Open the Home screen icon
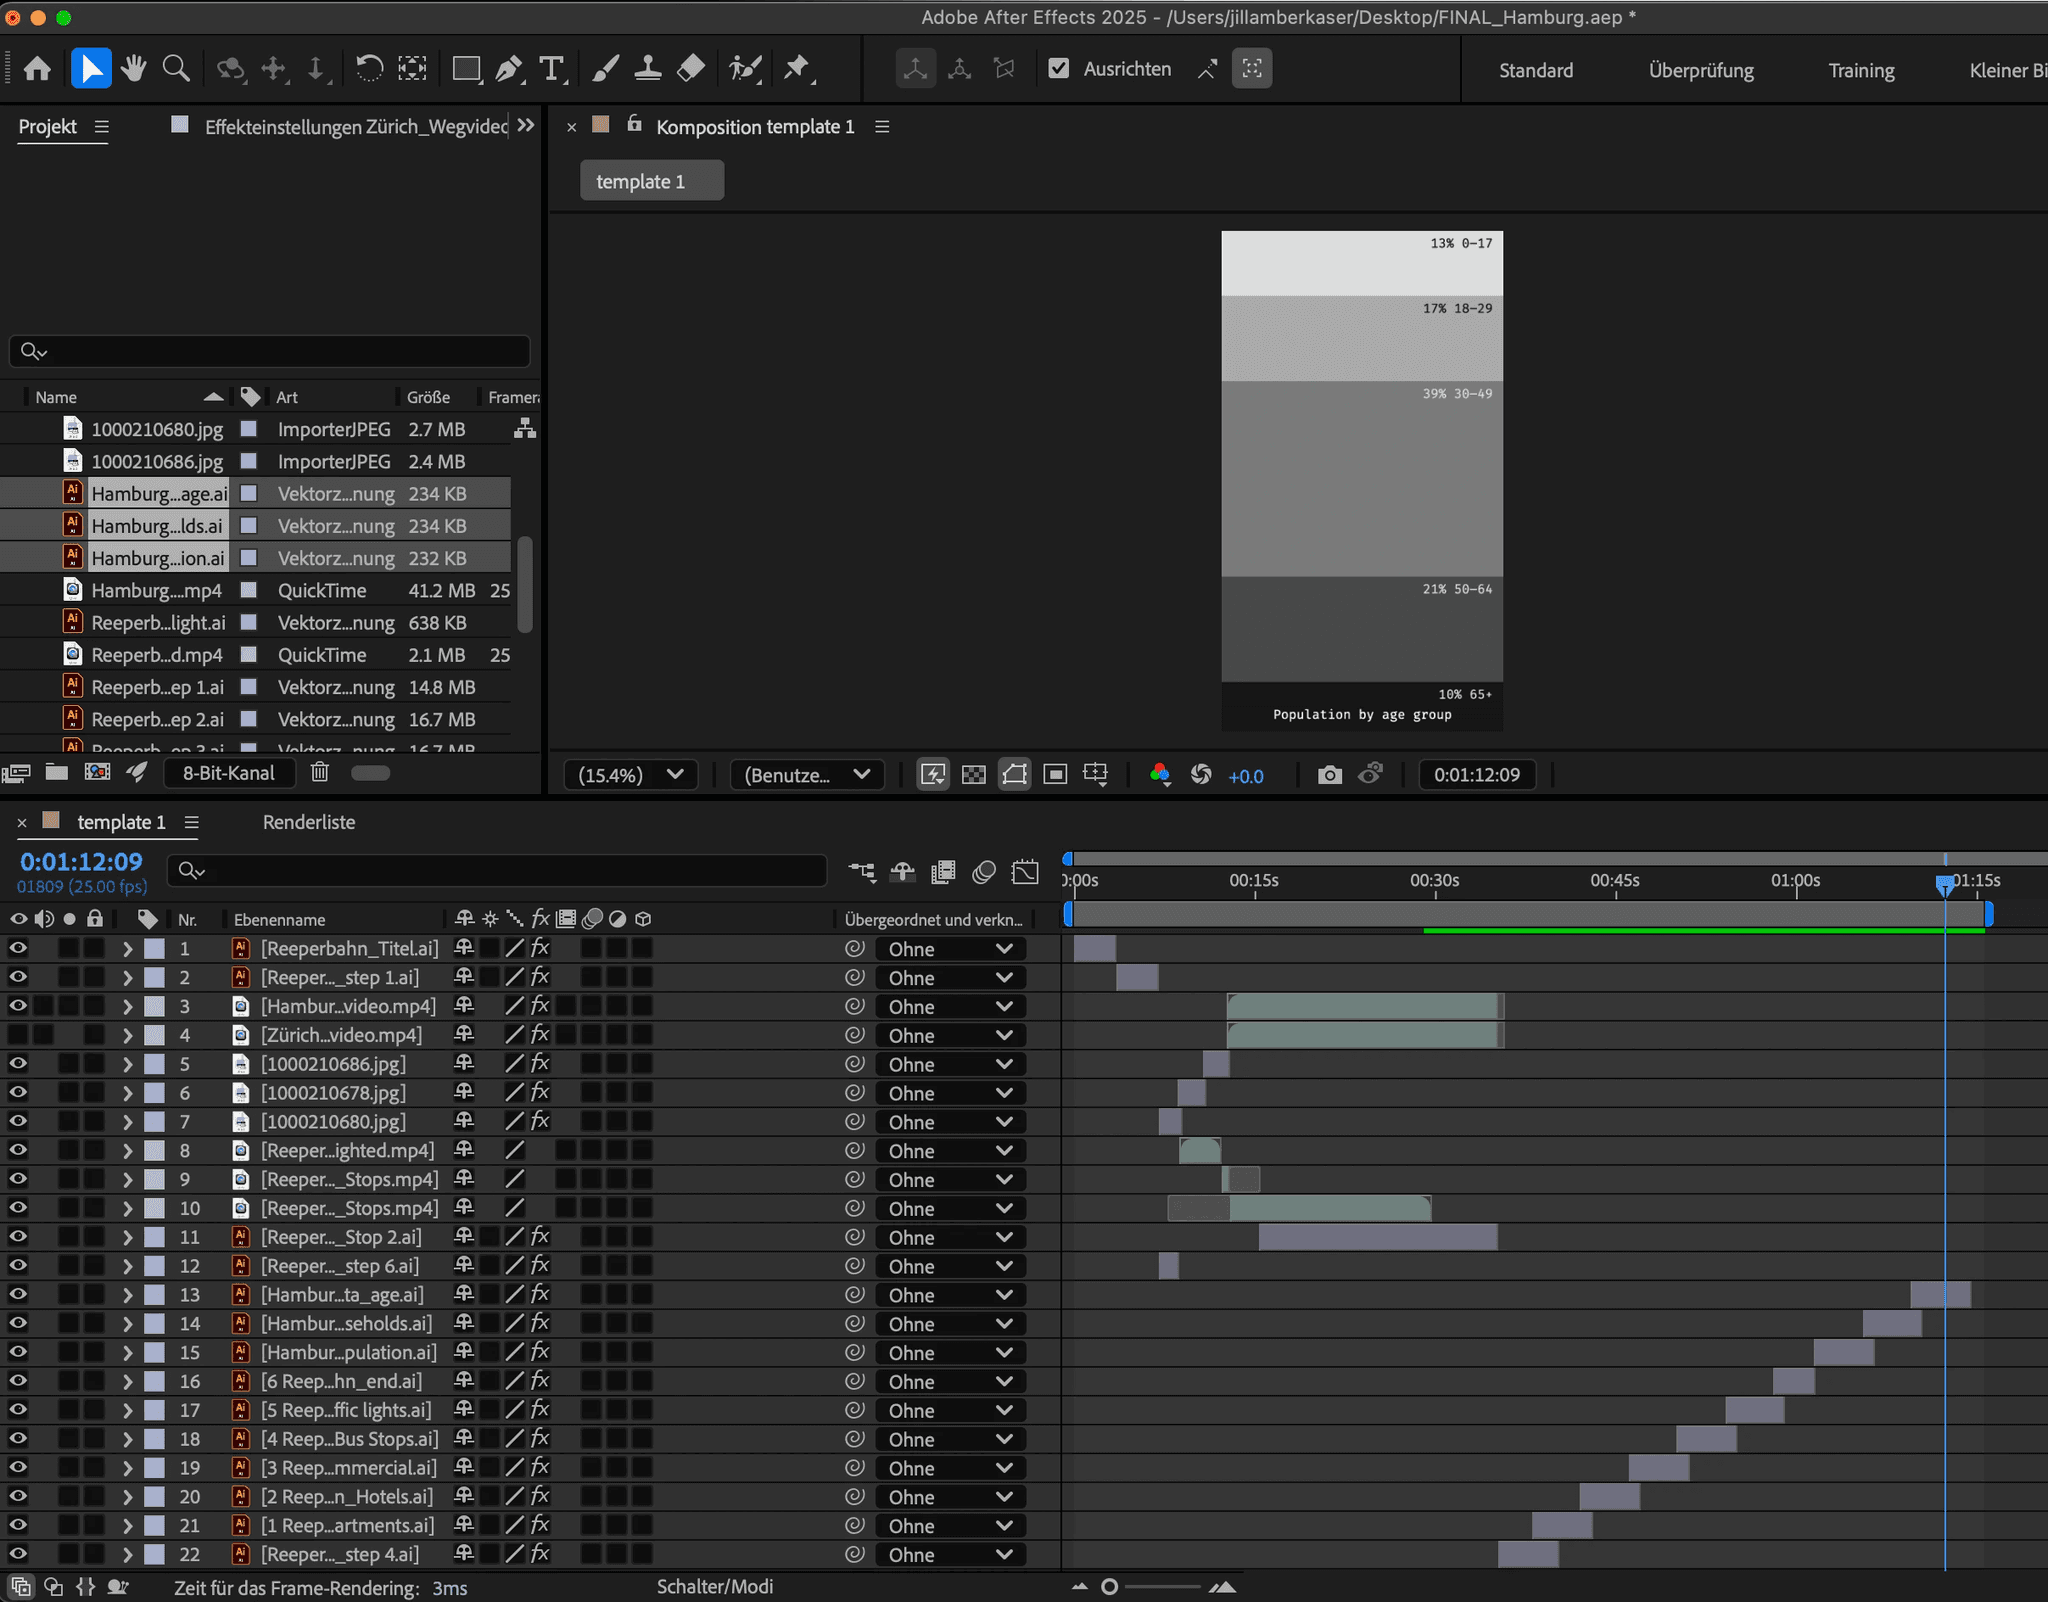This screenshot has width=2048, height=1602. (37, 69)
